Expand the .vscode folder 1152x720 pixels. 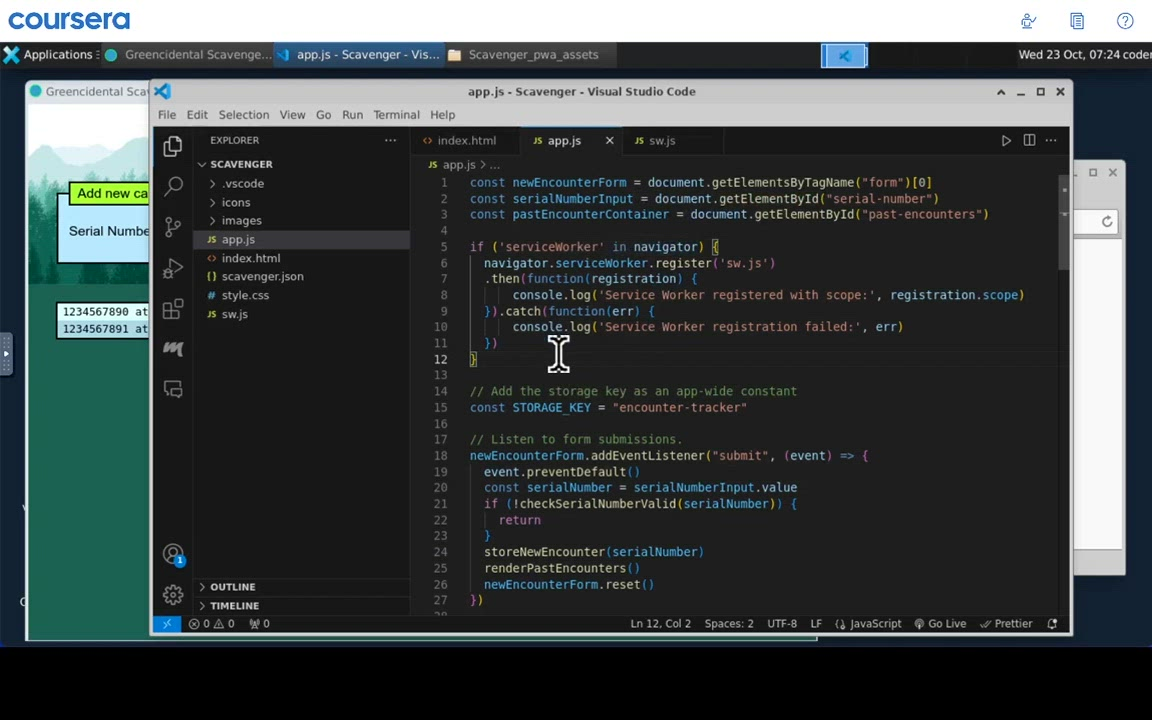point(243,184)
